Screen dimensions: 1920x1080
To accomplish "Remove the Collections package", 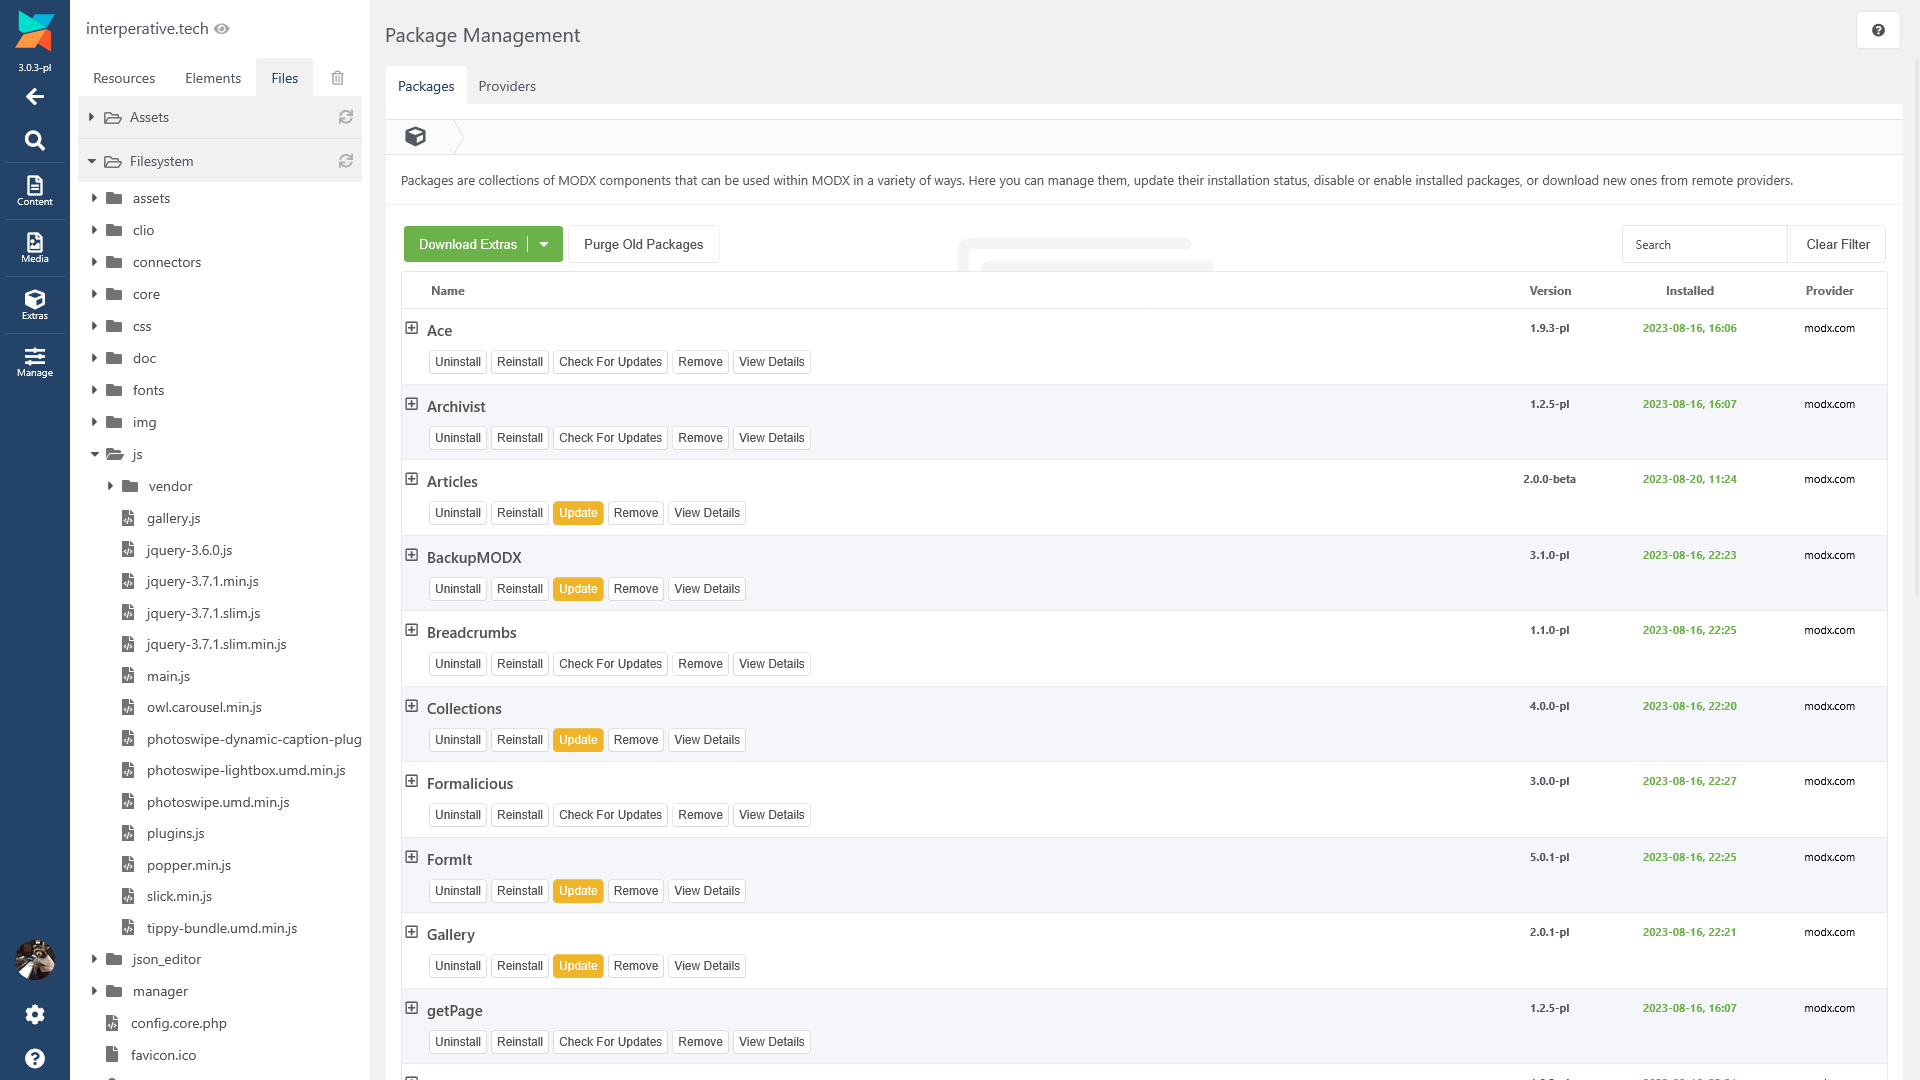I will [636, 740].
